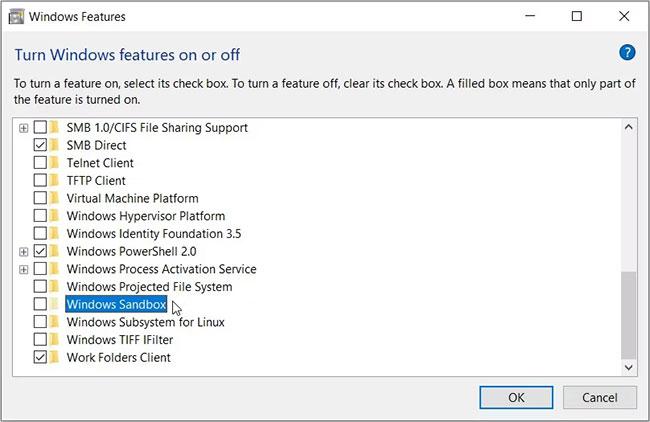Tick the Windows Subsystem for Linux checkbox
650x422 pixels.
[40, 322]
